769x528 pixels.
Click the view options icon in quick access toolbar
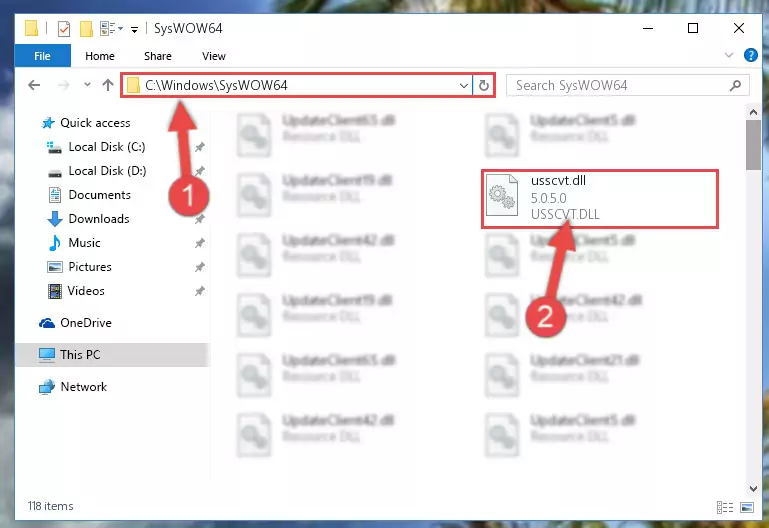coord(111,28)
